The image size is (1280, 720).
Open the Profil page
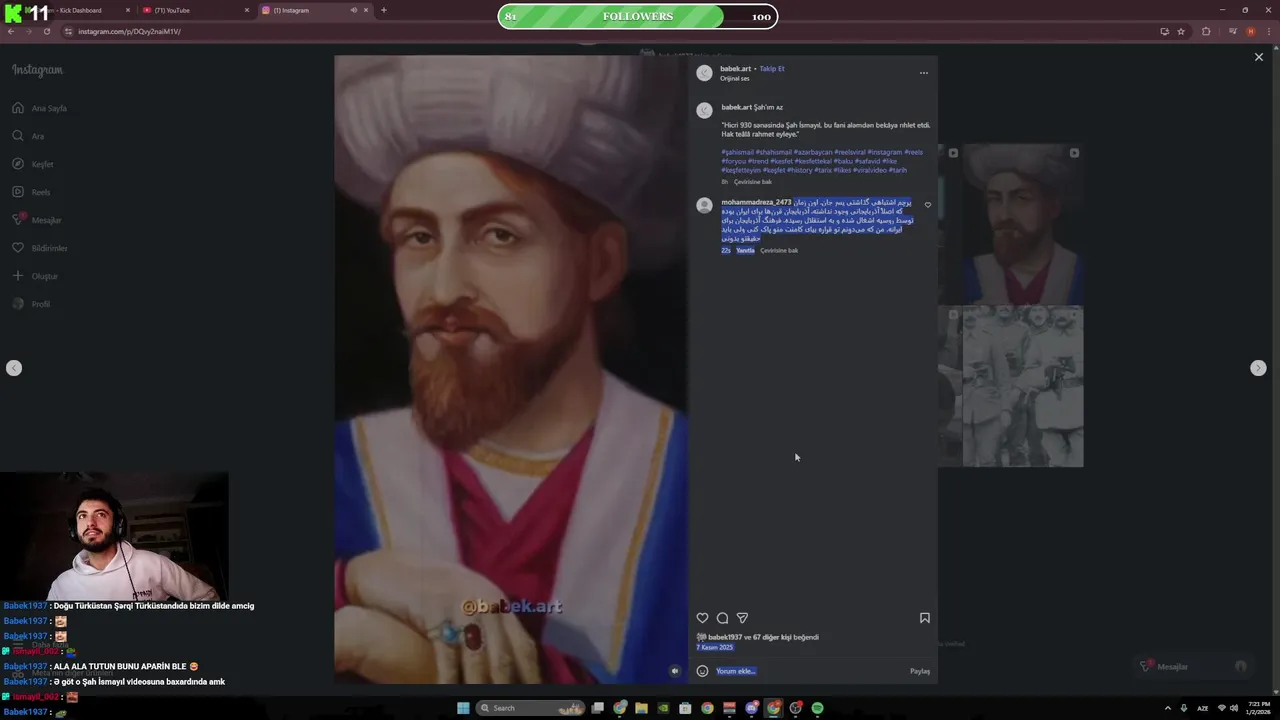pyautogui.click(x=31, y=304)
